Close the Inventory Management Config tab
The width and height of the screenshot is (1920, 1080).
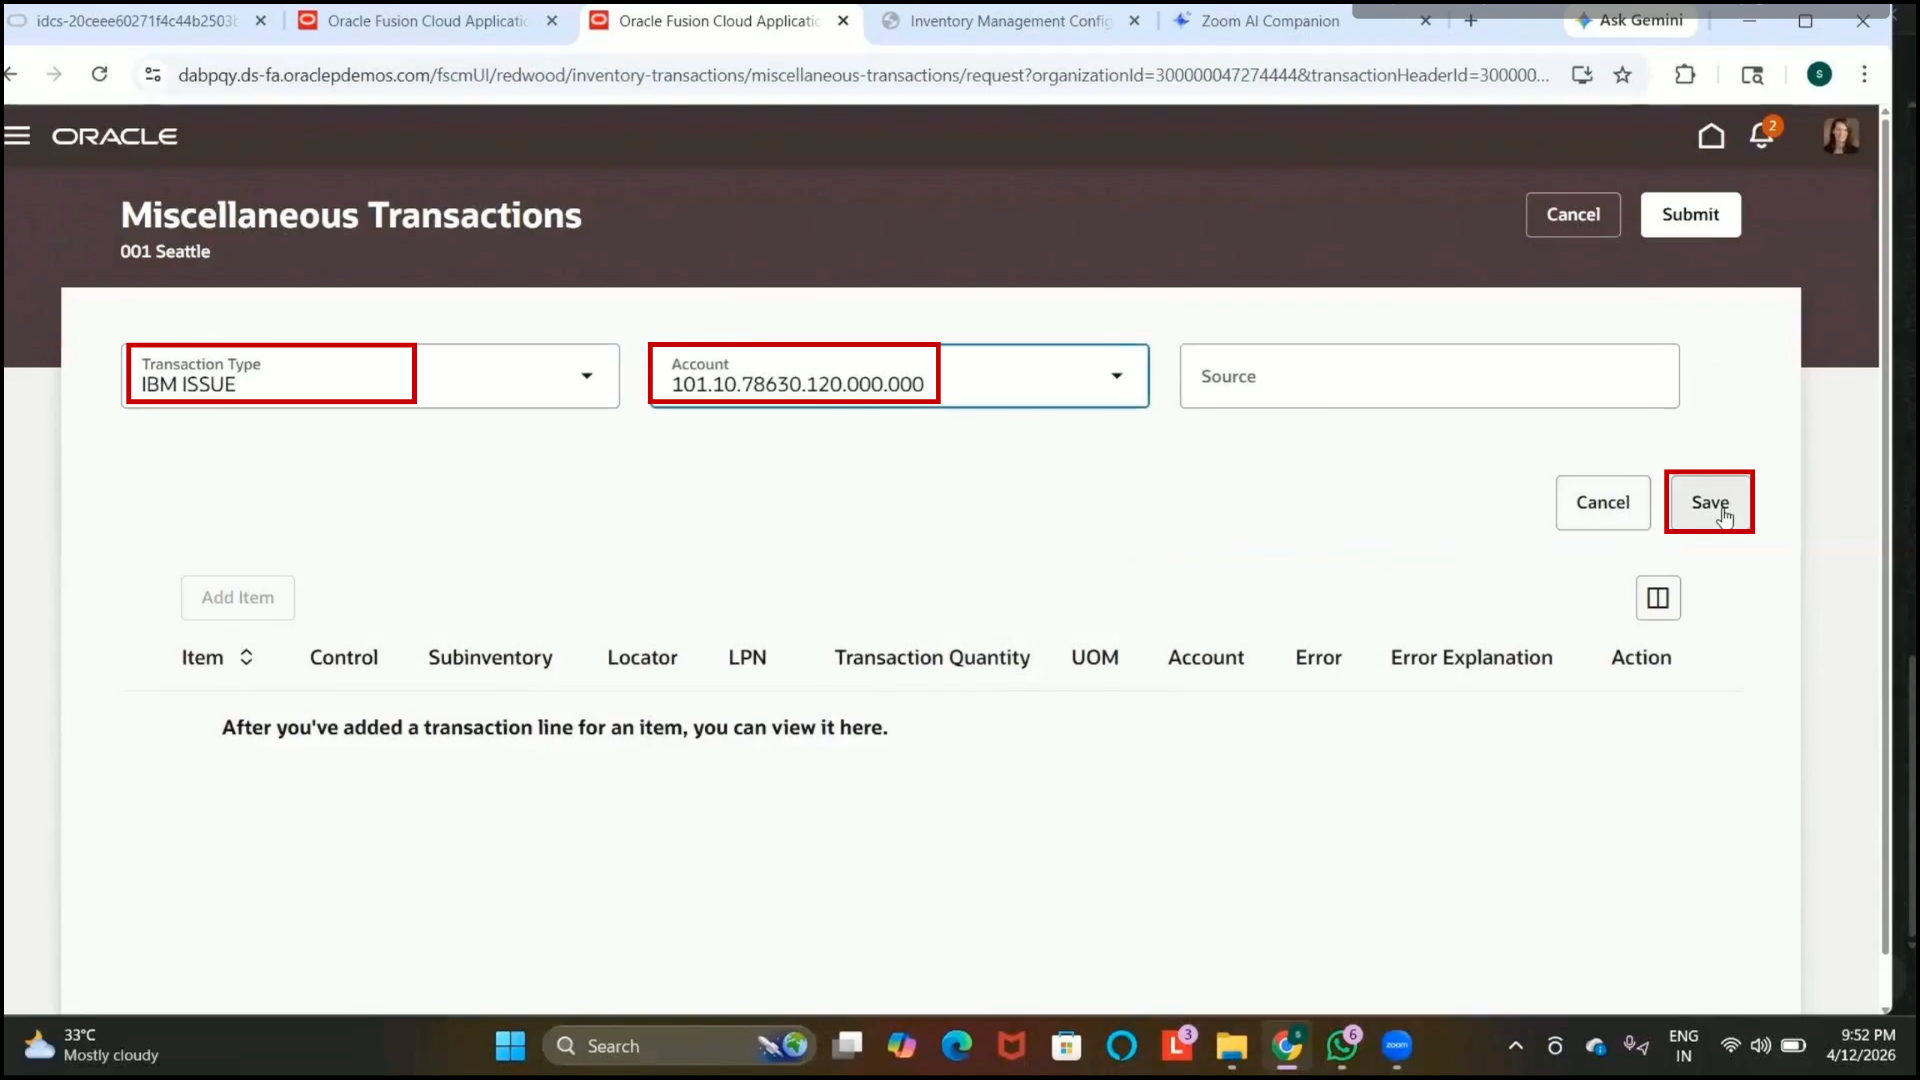(x=1134, y=21)
